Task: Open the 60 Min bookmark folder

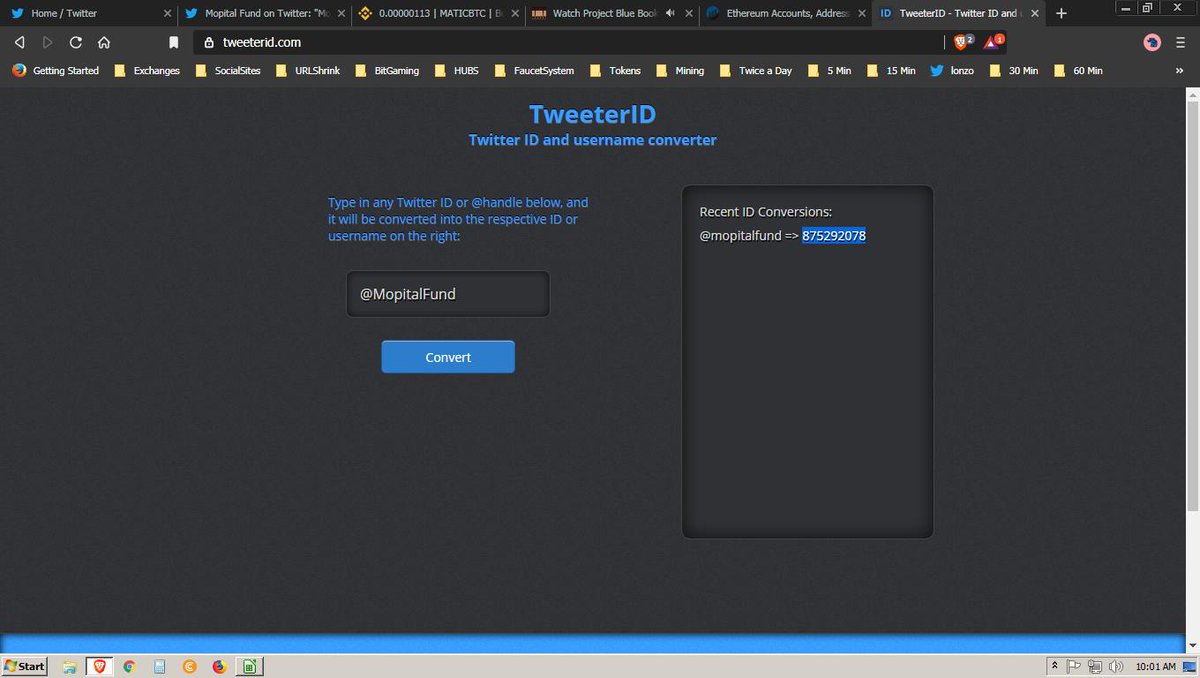Action: tap(1078, 71)
